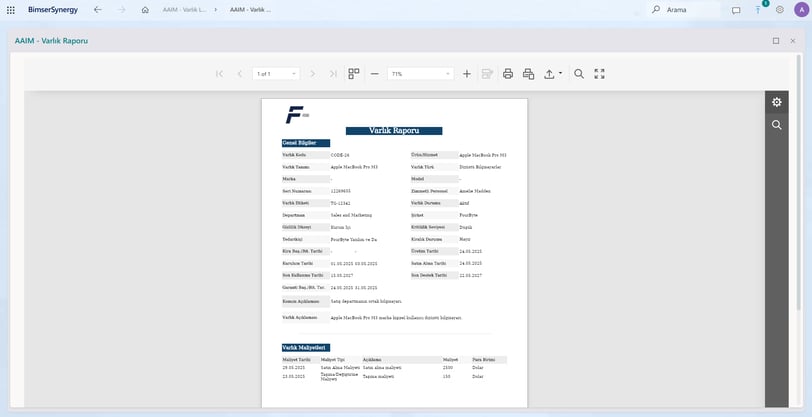Open the home page icon

point(145,10)
